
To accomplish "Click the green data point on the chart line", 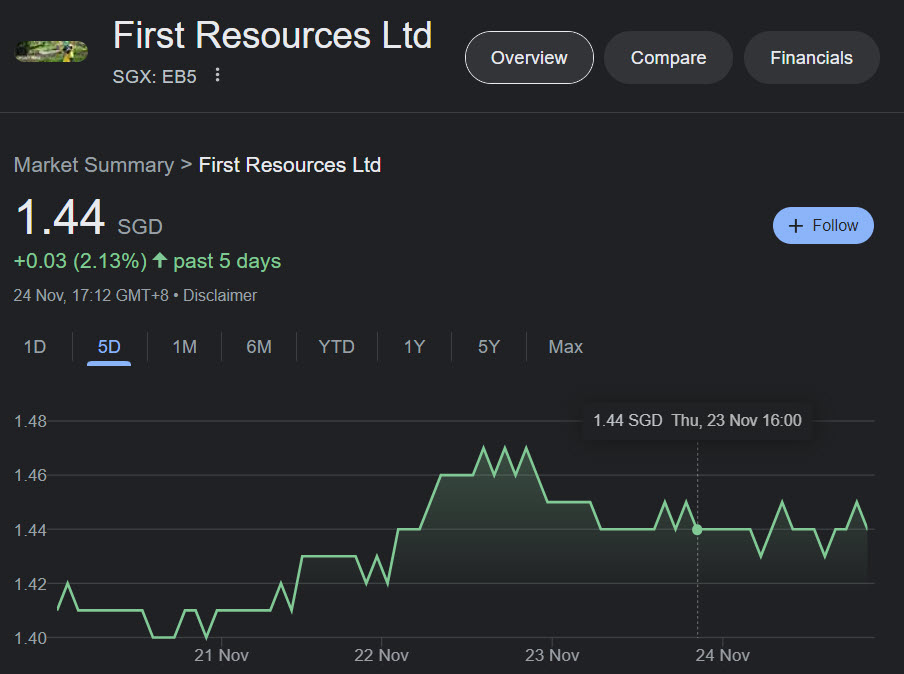I will [697, 529].
